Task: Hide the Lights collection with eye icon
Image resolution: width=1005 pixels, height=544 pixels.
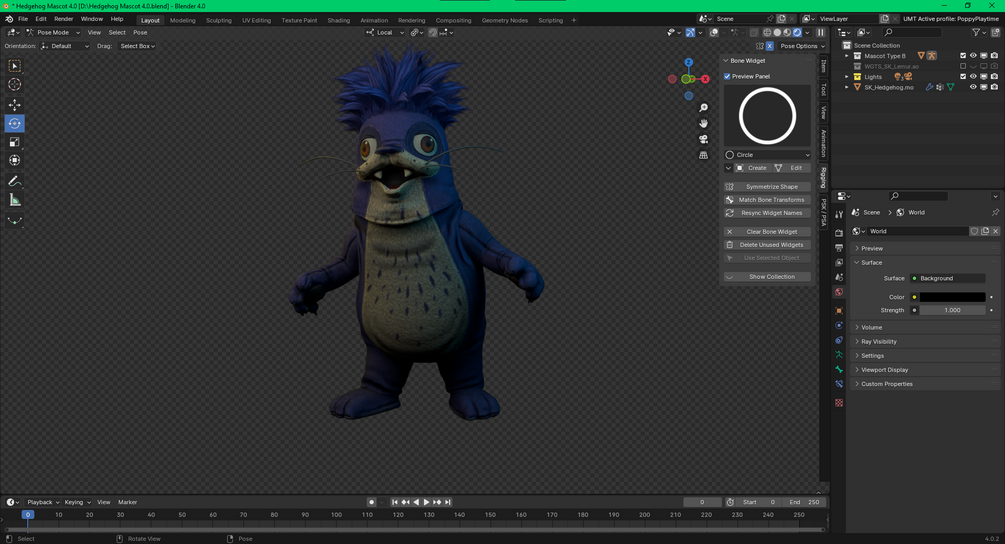Action: [973, 76]
